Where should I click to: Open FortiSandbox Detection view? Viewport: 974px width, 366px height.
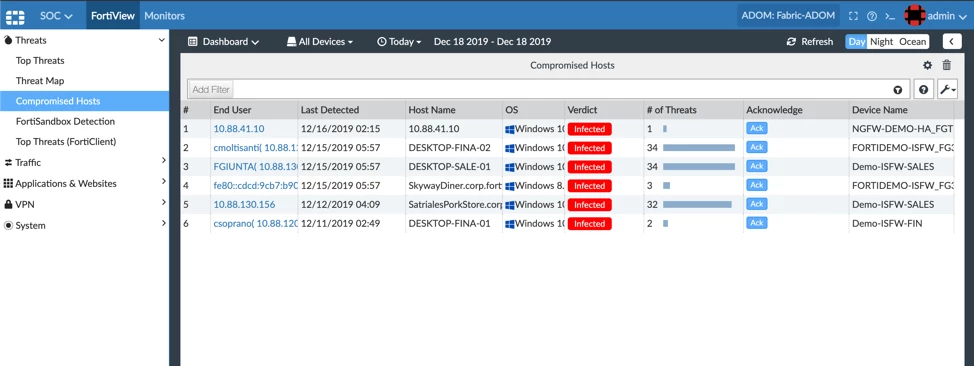65,121
